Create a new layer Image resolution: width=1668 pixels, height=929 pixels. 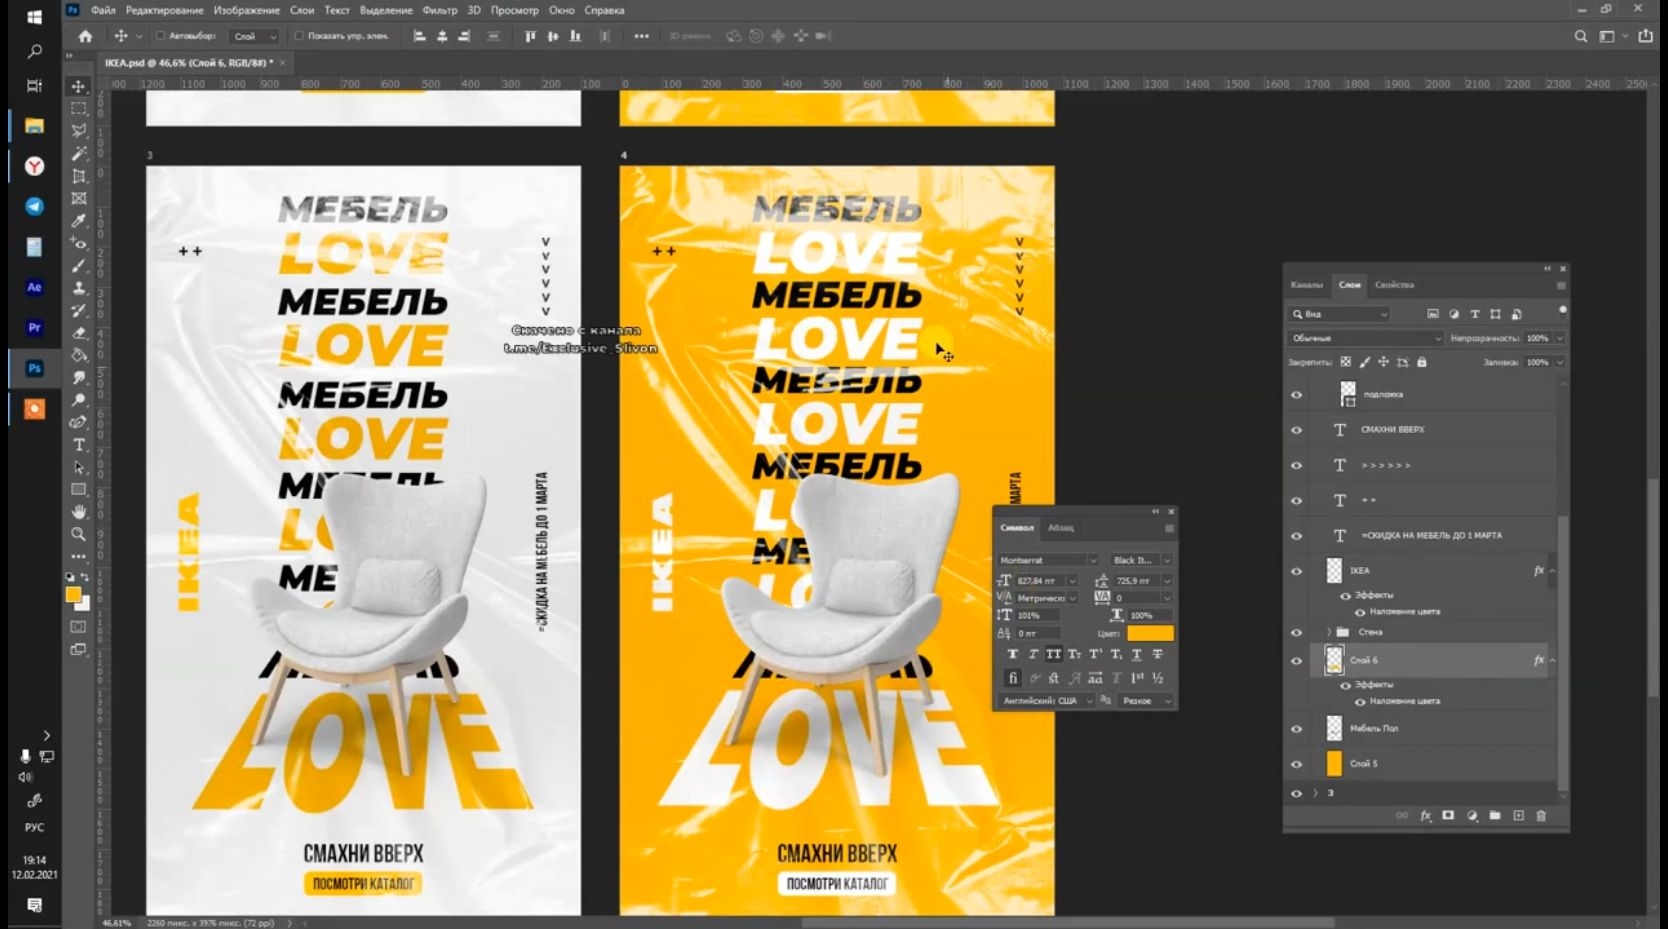click(x=1518, y=816)
